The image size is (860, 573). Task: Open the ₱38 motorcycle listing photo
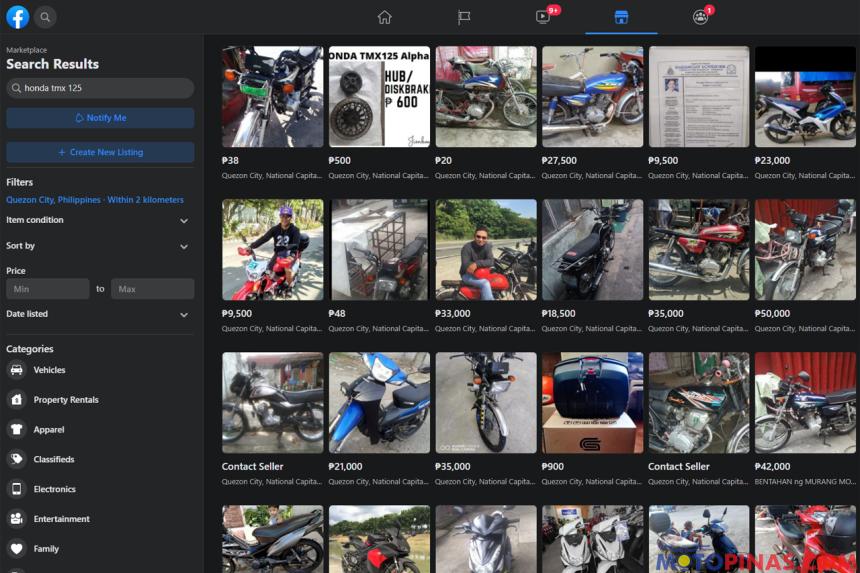273,97
